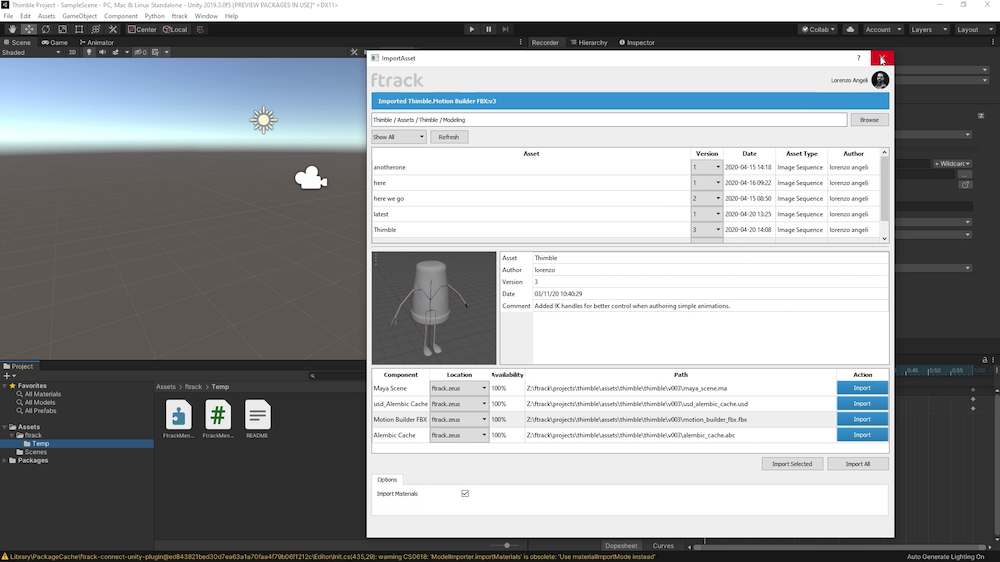Toggle scene effects icon
The image size is (1000, 562).
click(x=115, y=52)
